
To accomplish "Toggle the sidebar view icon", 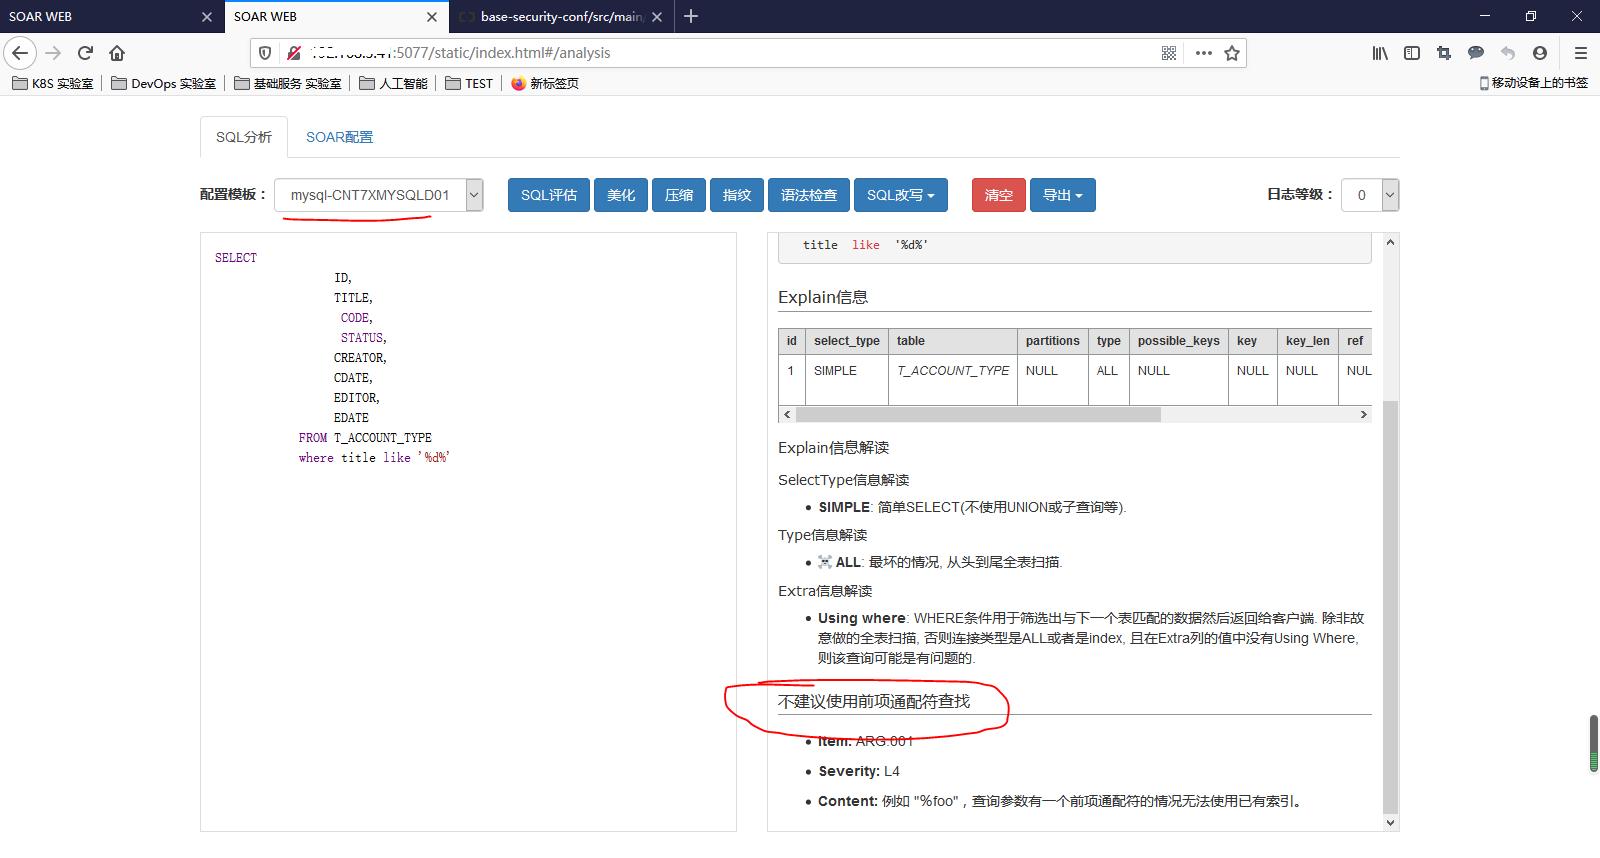I will pos(1412,53).
